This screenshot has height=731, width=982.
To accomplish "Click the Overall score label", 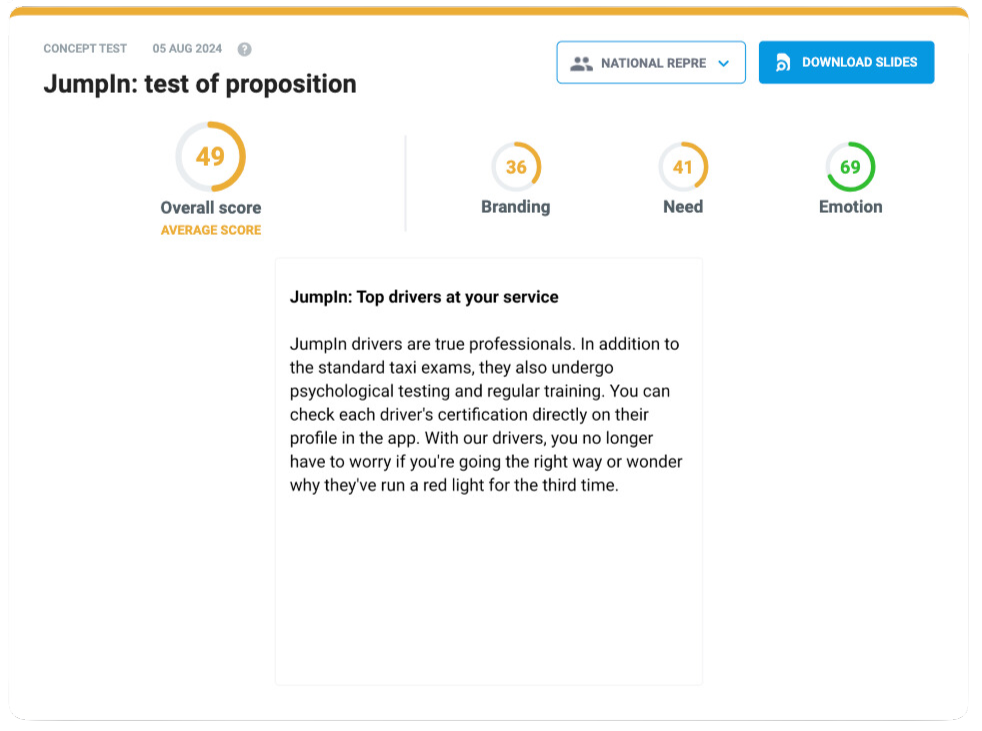I will (x=210, y=207).
